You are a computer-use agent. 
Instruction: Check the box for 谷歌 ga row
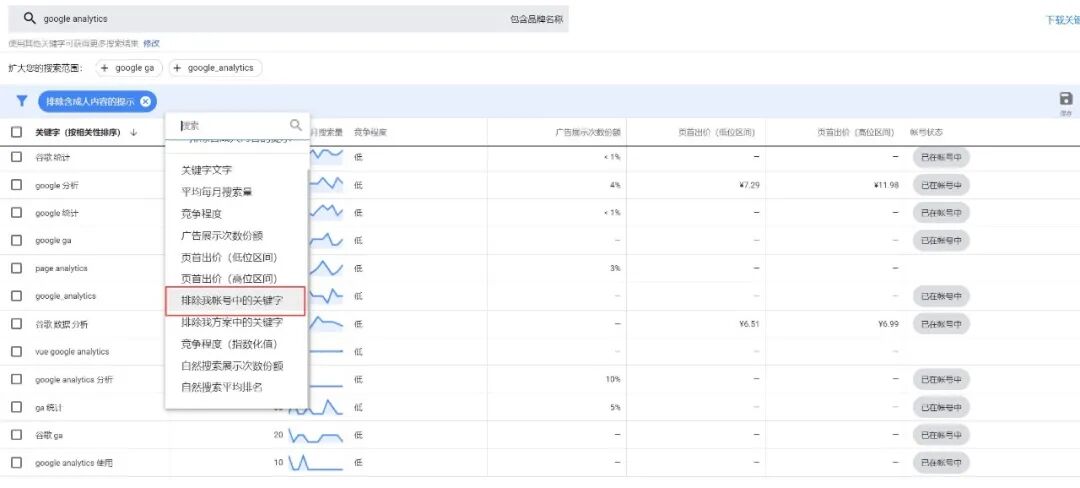point(17,435)
